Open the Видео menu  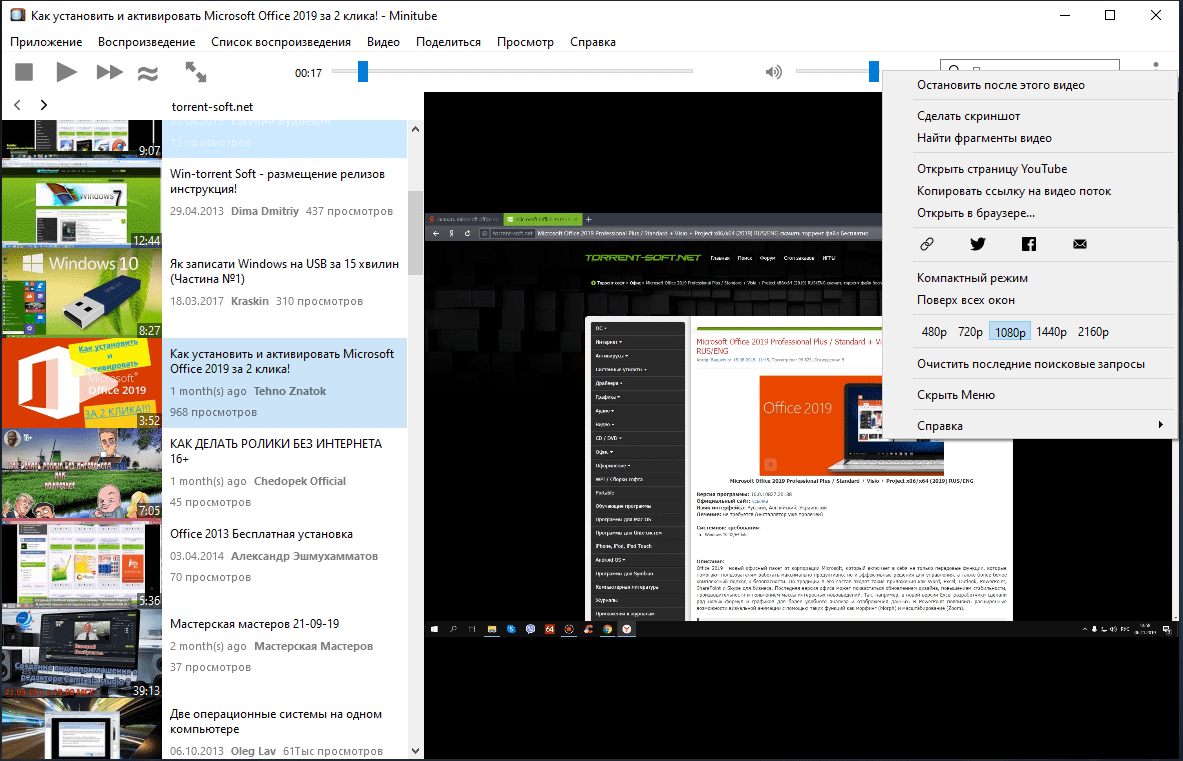point(383,42)
